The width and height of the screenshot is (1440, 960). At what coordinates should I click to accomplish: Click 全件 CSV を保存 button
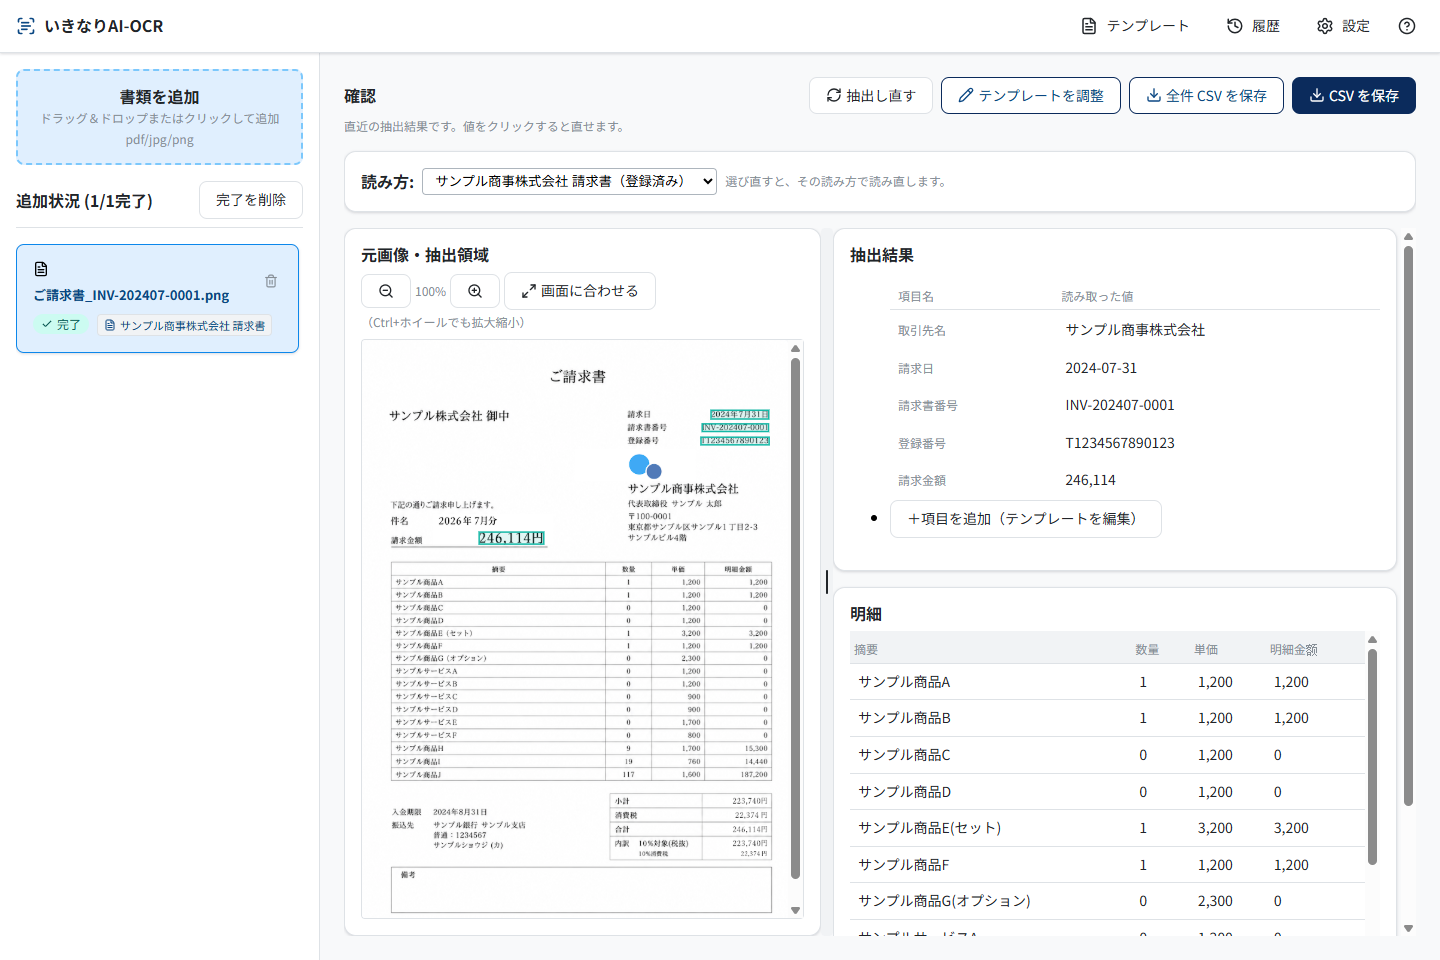click(x=1206, y=96)
